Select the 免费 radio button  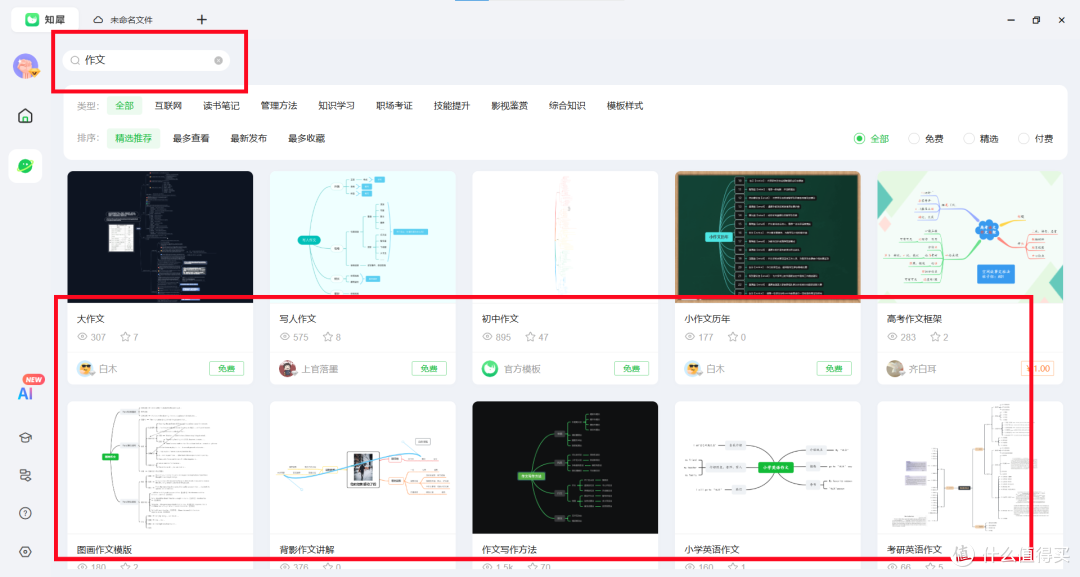pyautogui.click(x=914, y=138)
